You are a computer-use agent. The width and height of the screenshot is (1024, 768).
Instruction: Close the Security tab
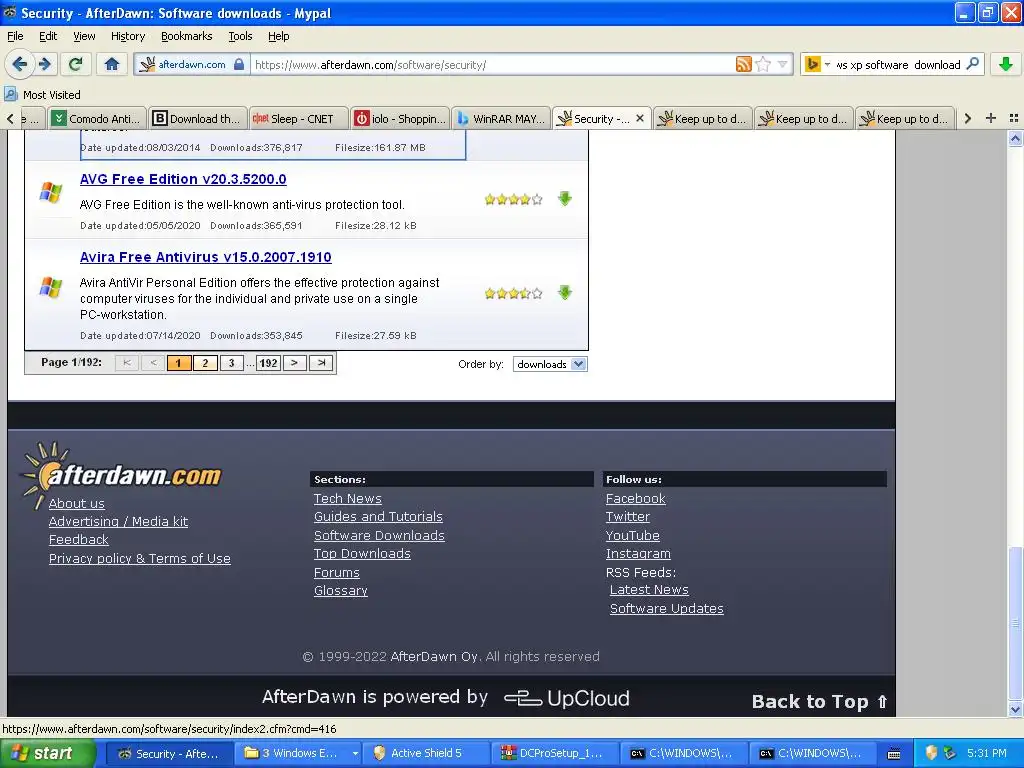click(x=640, y=118)
